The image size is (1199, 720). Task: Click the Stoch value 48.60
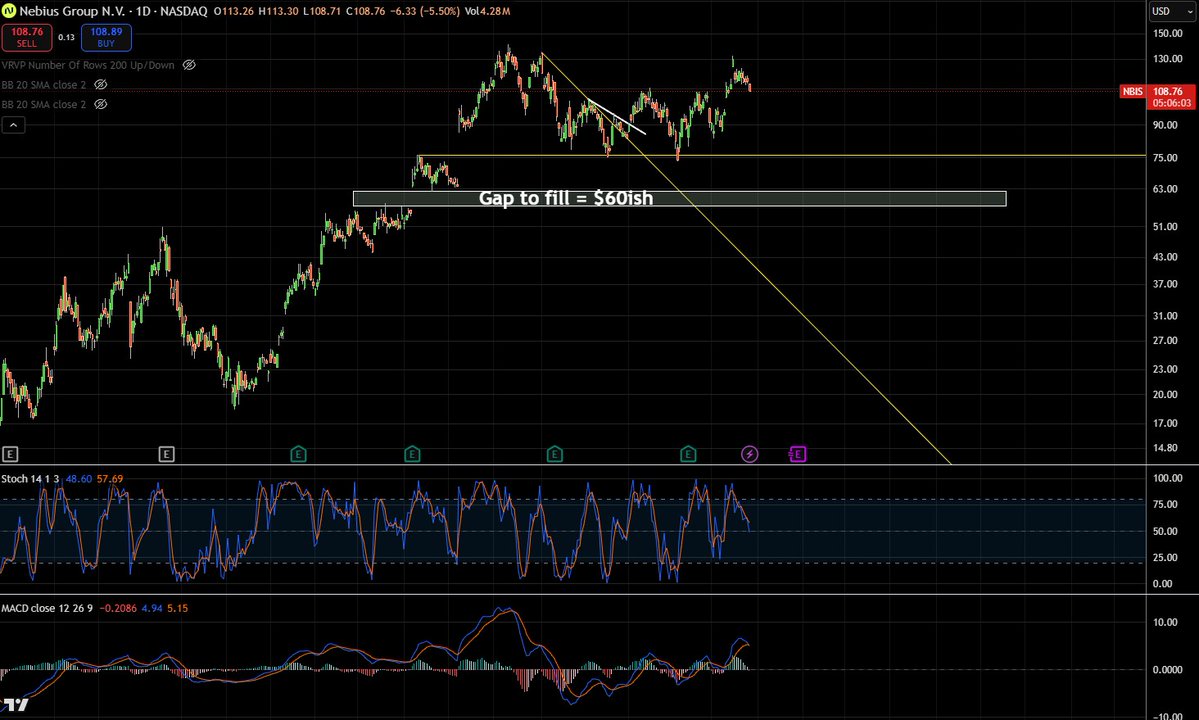click(x=78, y=478)
